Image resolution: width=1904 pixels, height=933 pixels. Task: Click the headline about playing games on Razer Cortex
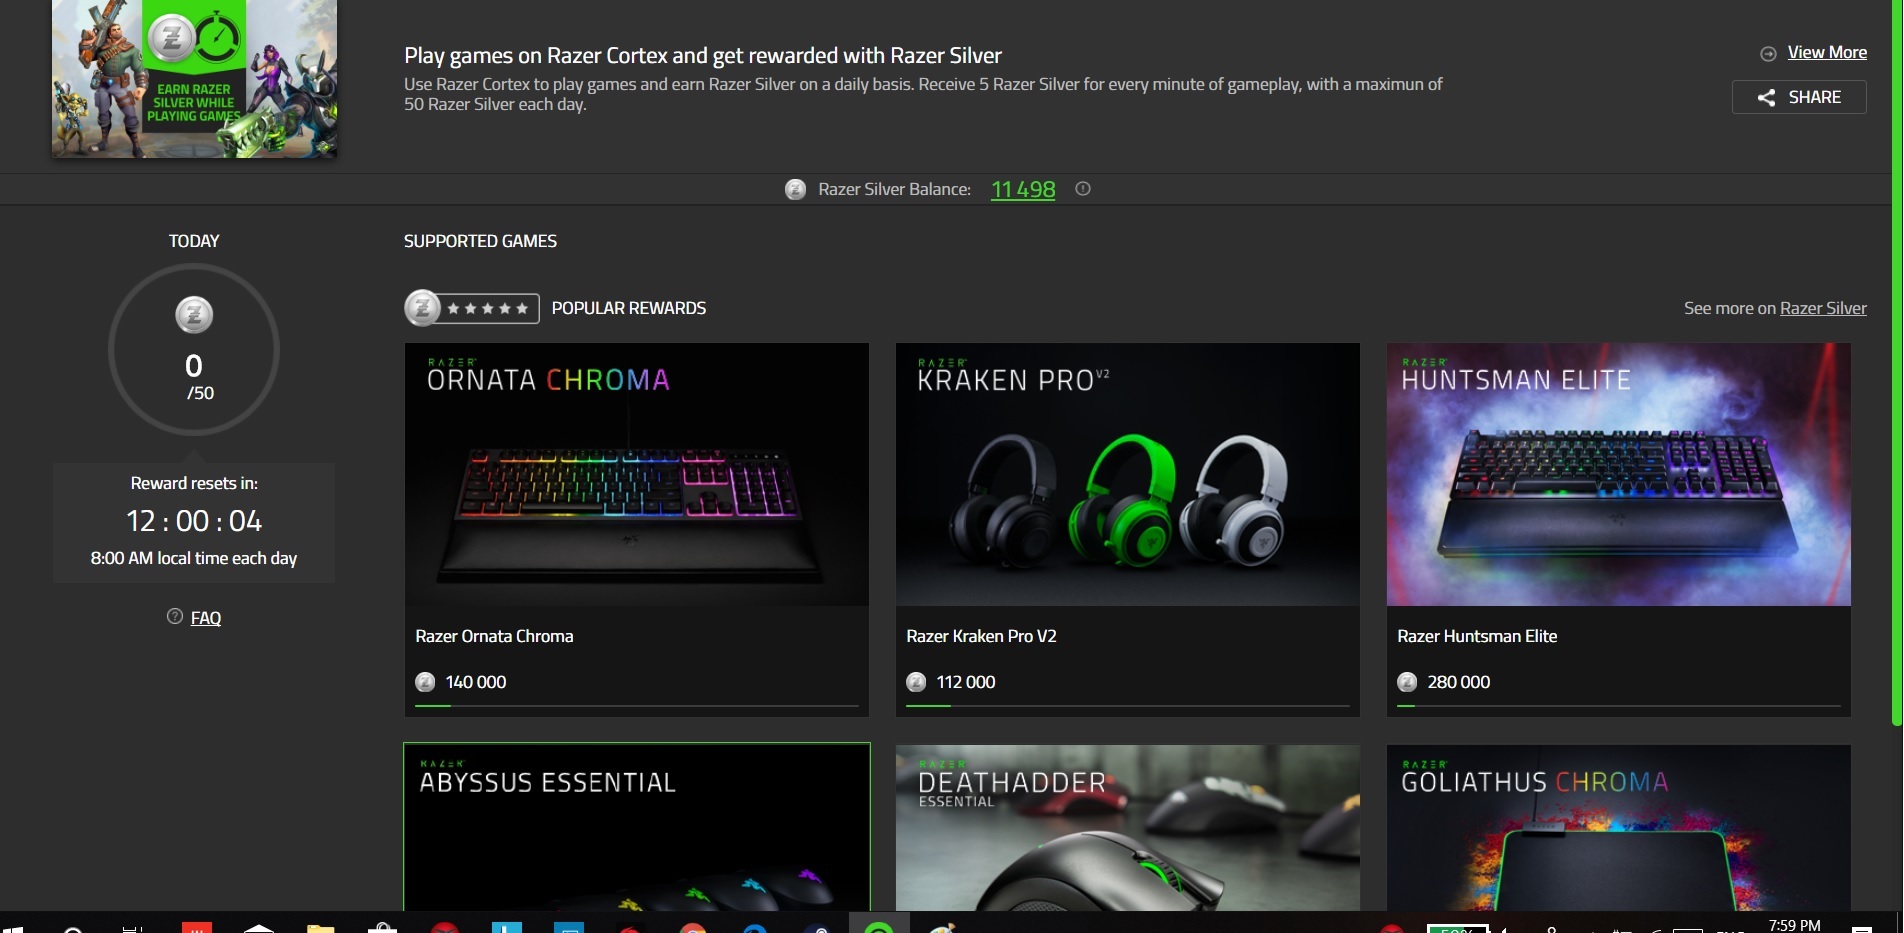pyautogui.click(x=702, y=56)
